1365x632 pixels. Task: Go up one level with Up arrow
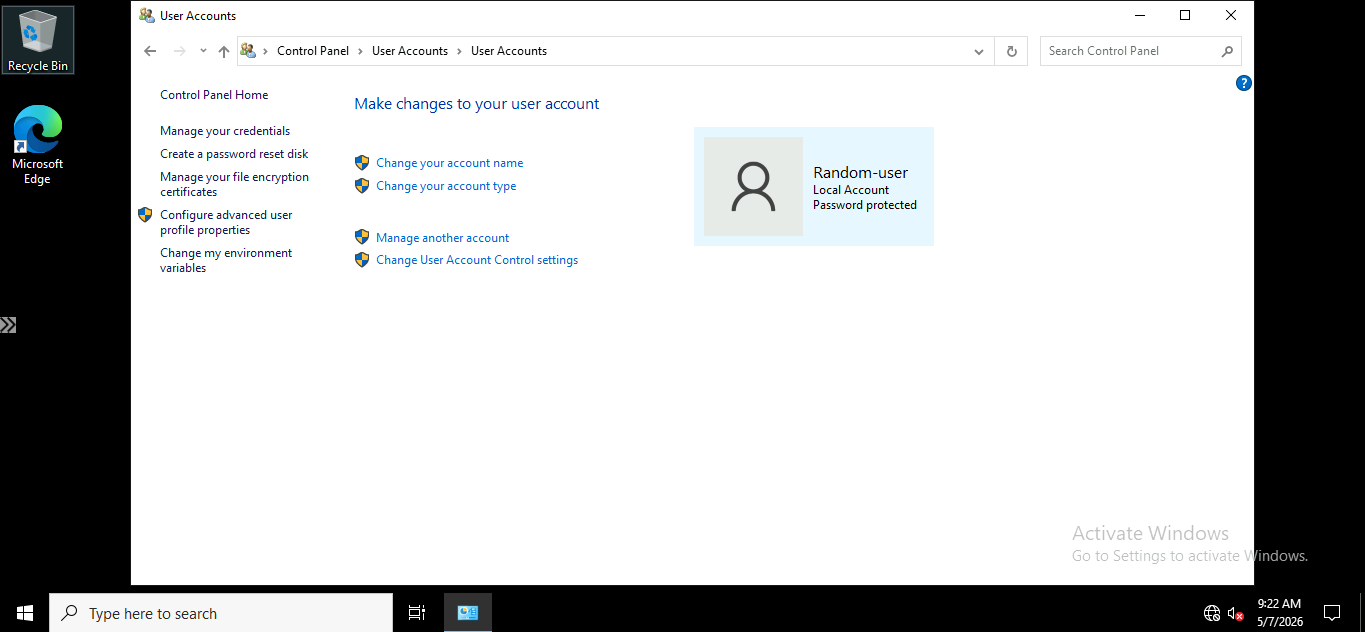(x=224, y=51)
